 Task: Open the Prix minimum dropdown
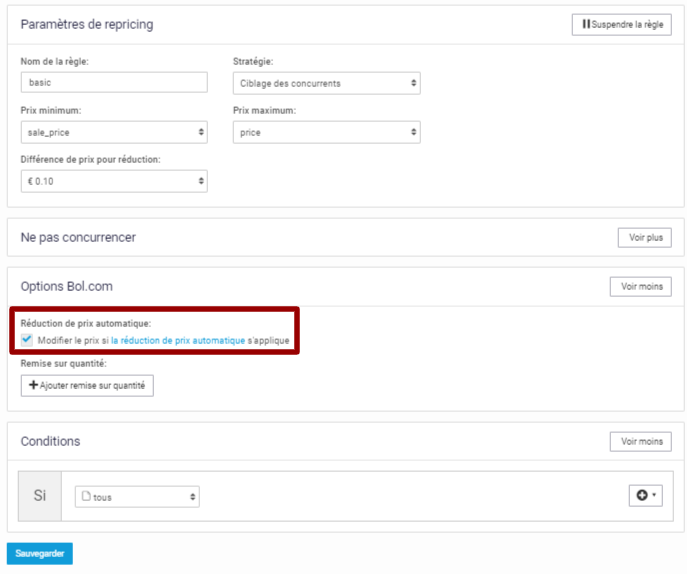pyautogui.click(x=114, y=132)
